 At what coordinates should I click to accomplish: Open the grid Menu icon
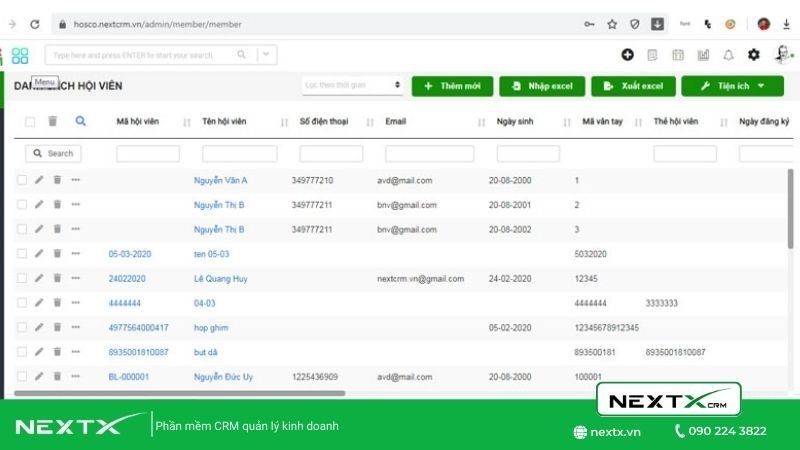pyautogui.click(x=20, y=56)
